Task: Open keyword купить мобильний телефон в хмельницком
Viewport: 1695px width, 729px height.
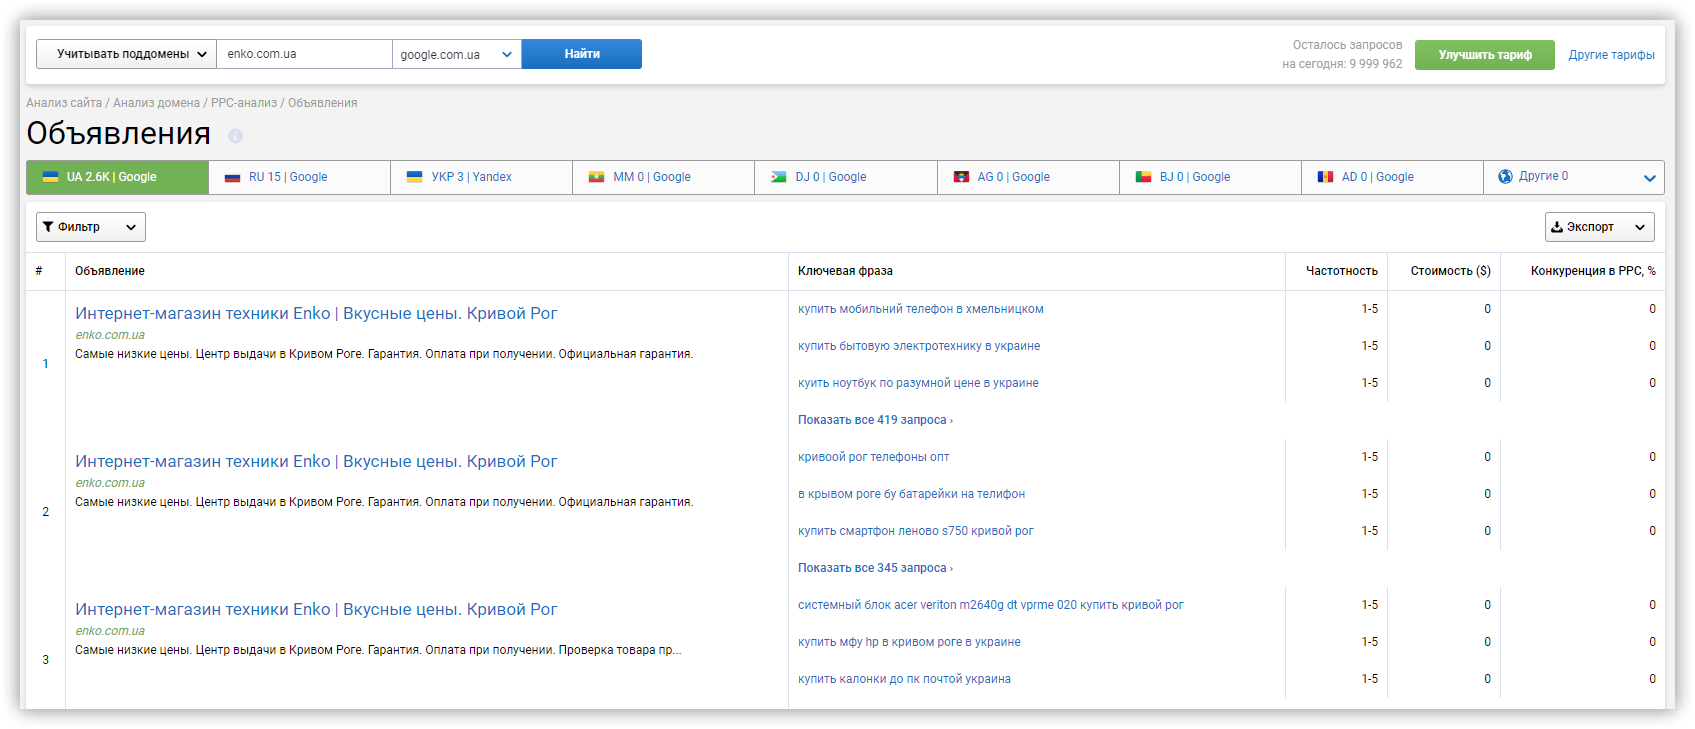Action: pos(920,309)
